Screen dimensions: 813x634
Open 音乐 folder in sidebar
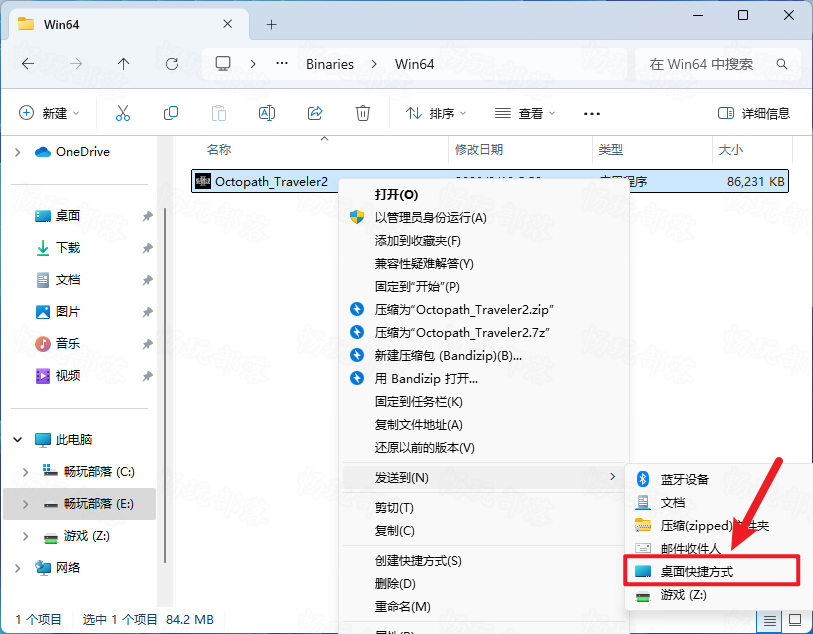(x=67, y=343)
